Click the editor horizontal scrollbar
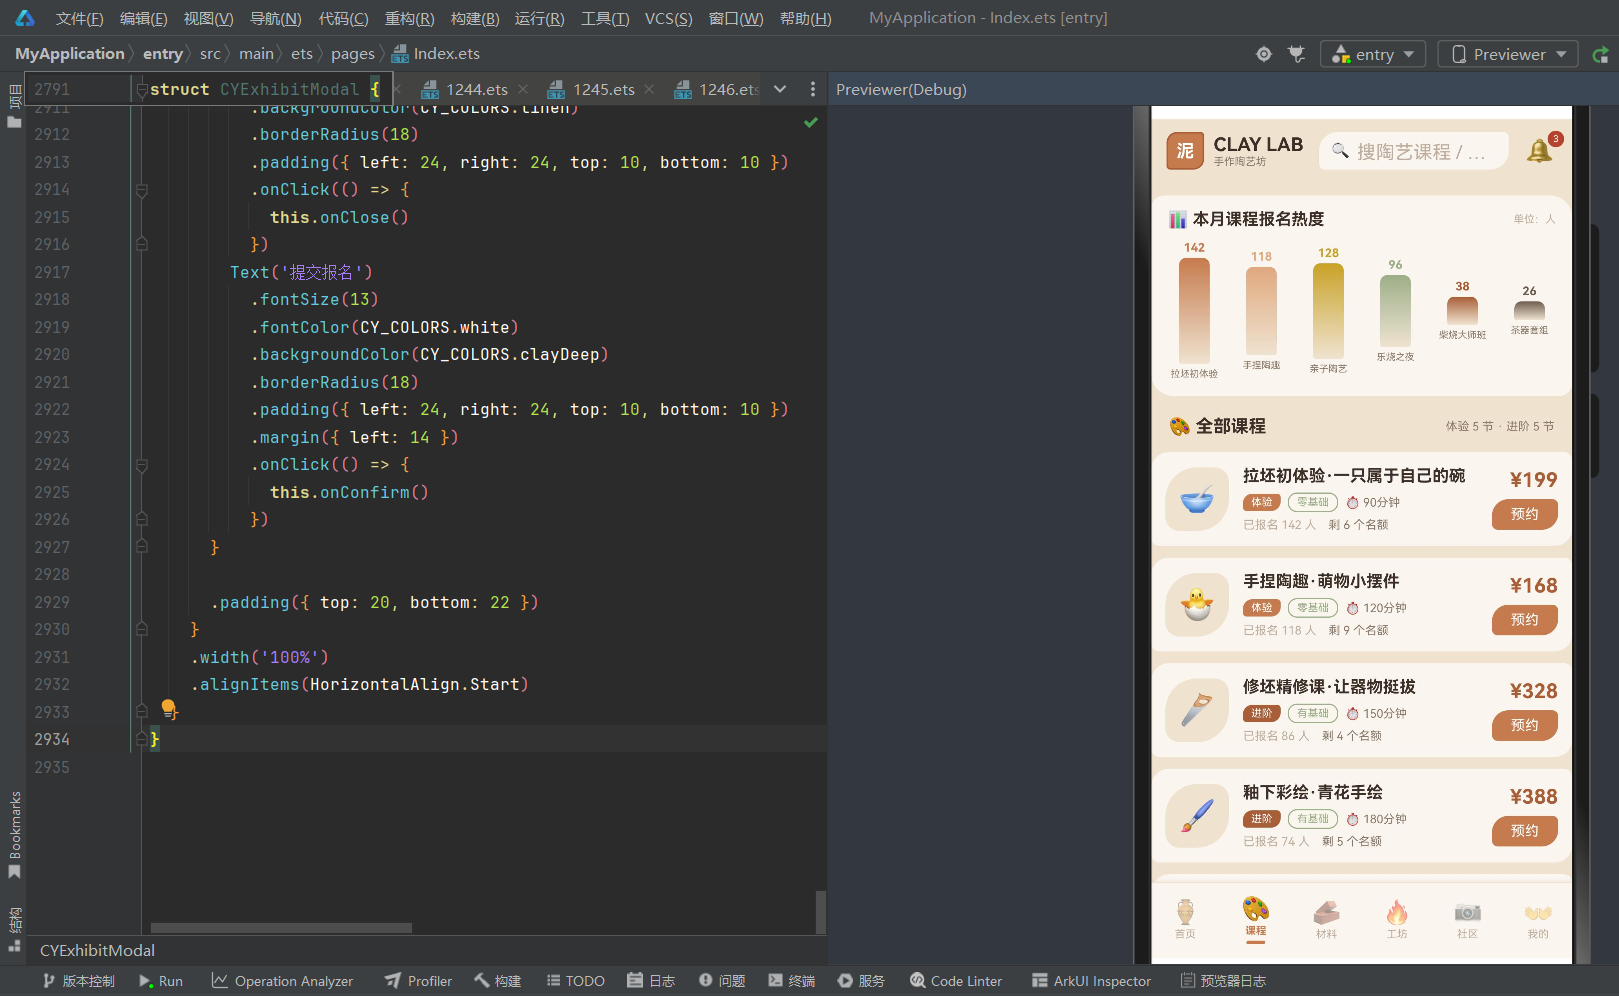1619x996 pixels. click(x=281, y=928)
